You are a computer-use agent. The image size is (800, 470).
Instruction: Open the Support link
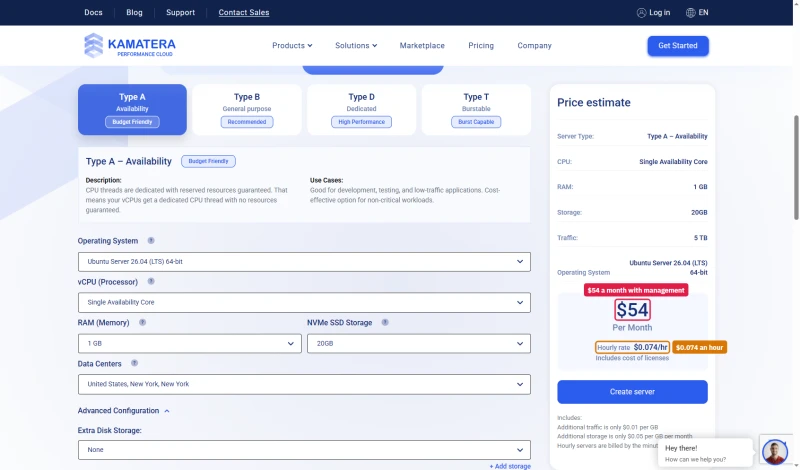click(180, 12)
